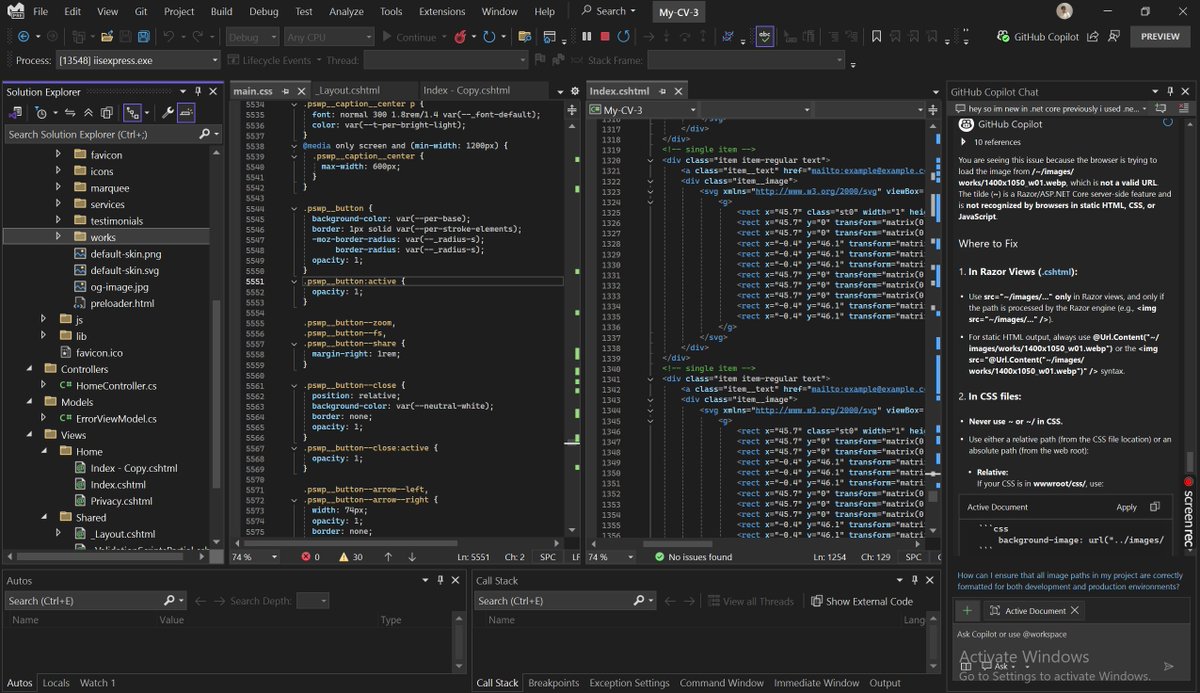Click Apply in Copilot code block
The height and width of the screenshot is (693, 1200).
point(1126,507)
